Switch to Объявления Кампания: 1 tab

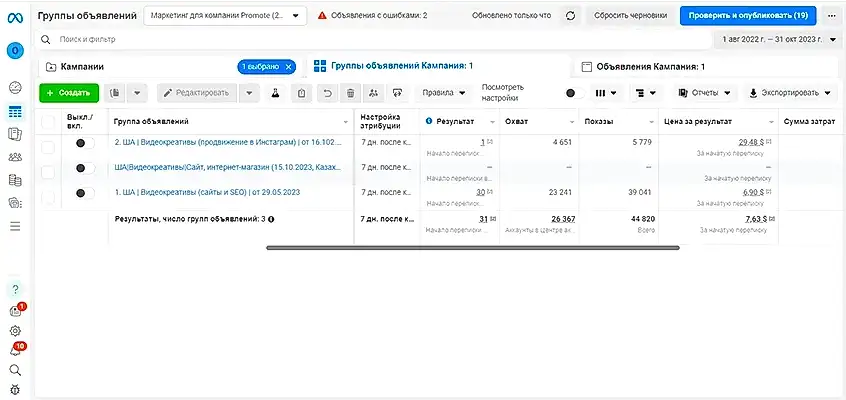[x=650, y=67]
